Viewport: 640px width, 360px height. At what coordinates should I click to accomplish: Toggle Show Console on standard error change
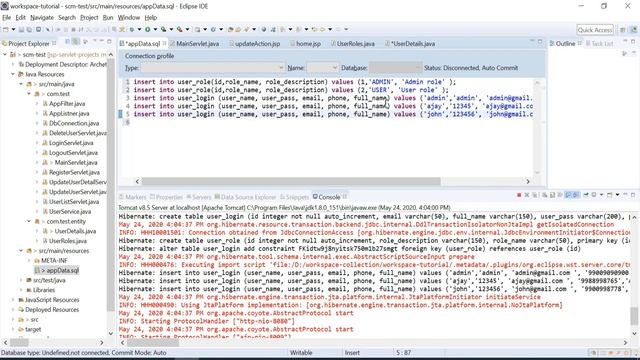576,195
